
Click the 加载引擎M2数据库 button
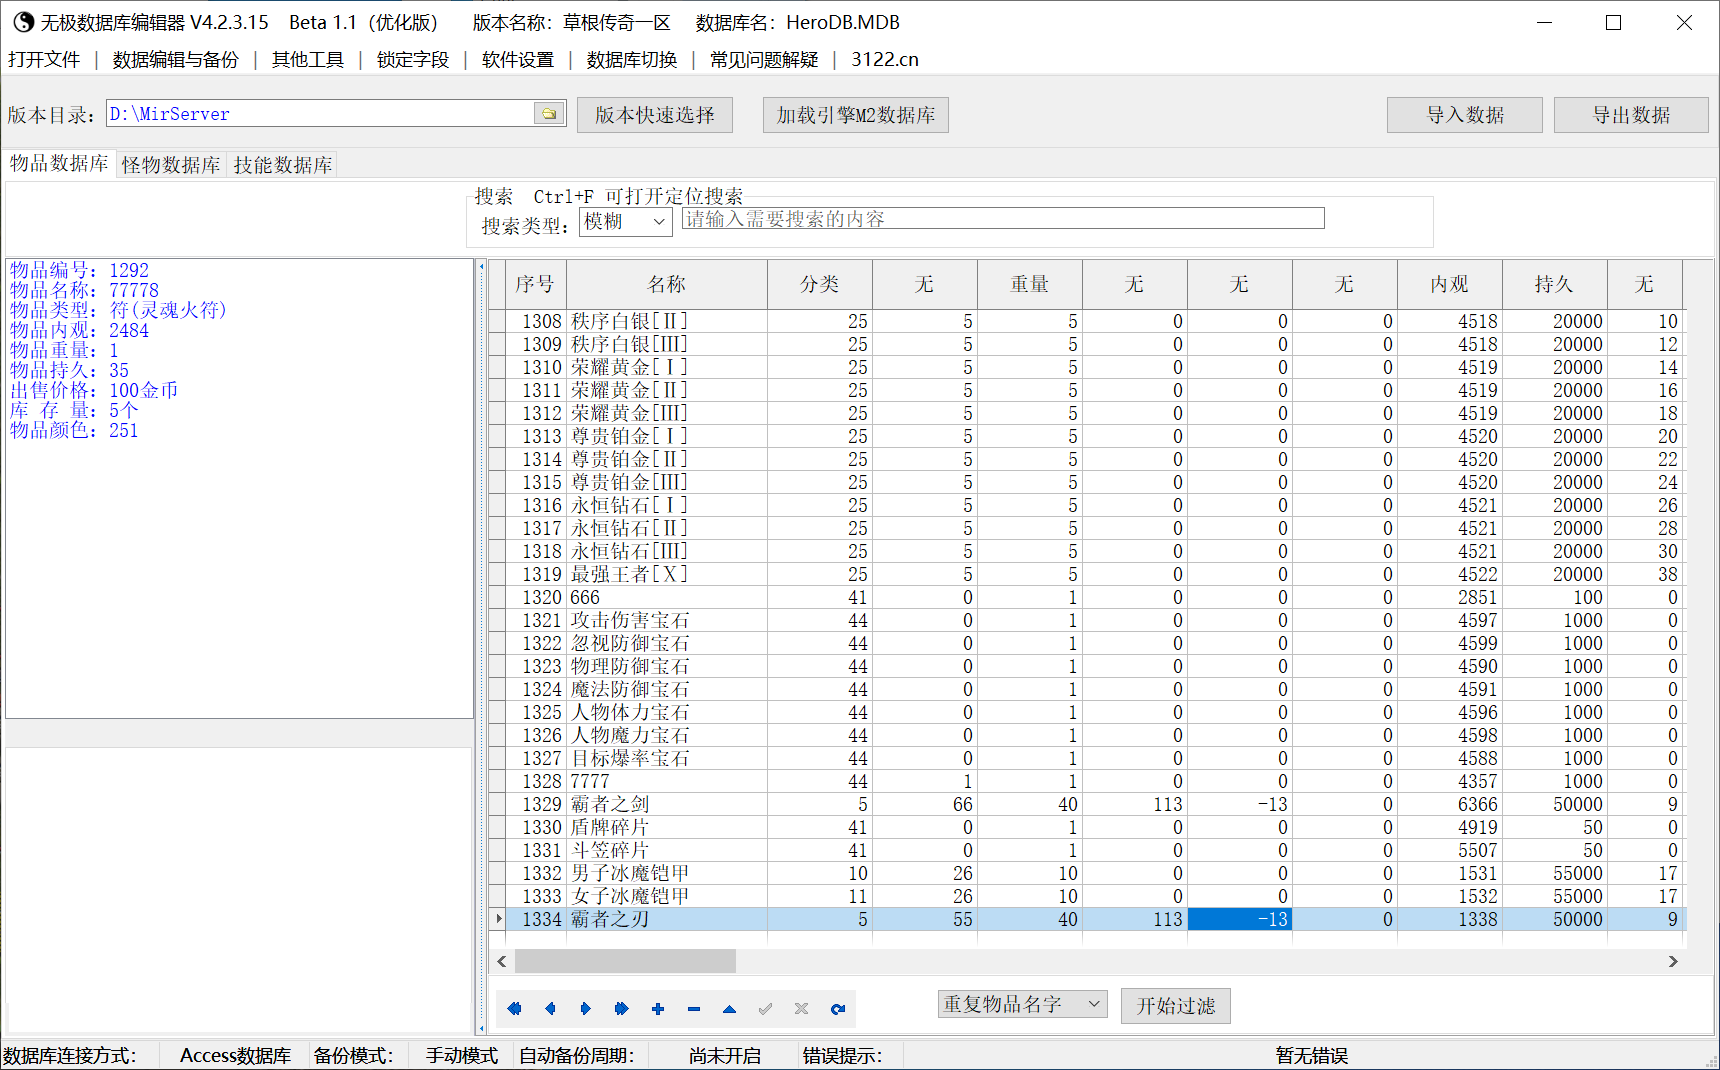coord(856,115)
